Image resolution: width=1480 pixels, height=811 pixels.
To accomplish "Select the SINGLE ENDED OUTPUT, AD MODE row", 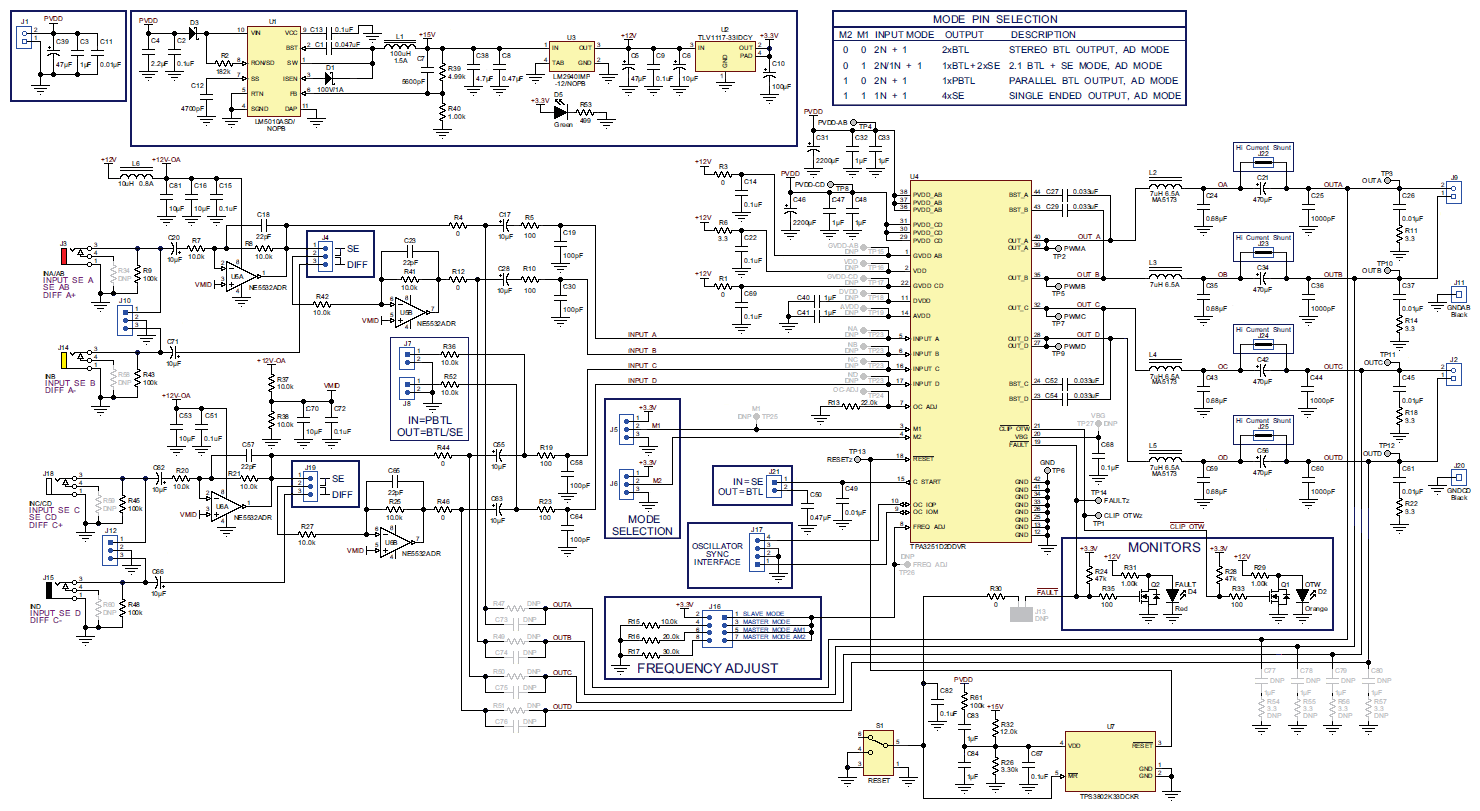I will coord(1009,96).
